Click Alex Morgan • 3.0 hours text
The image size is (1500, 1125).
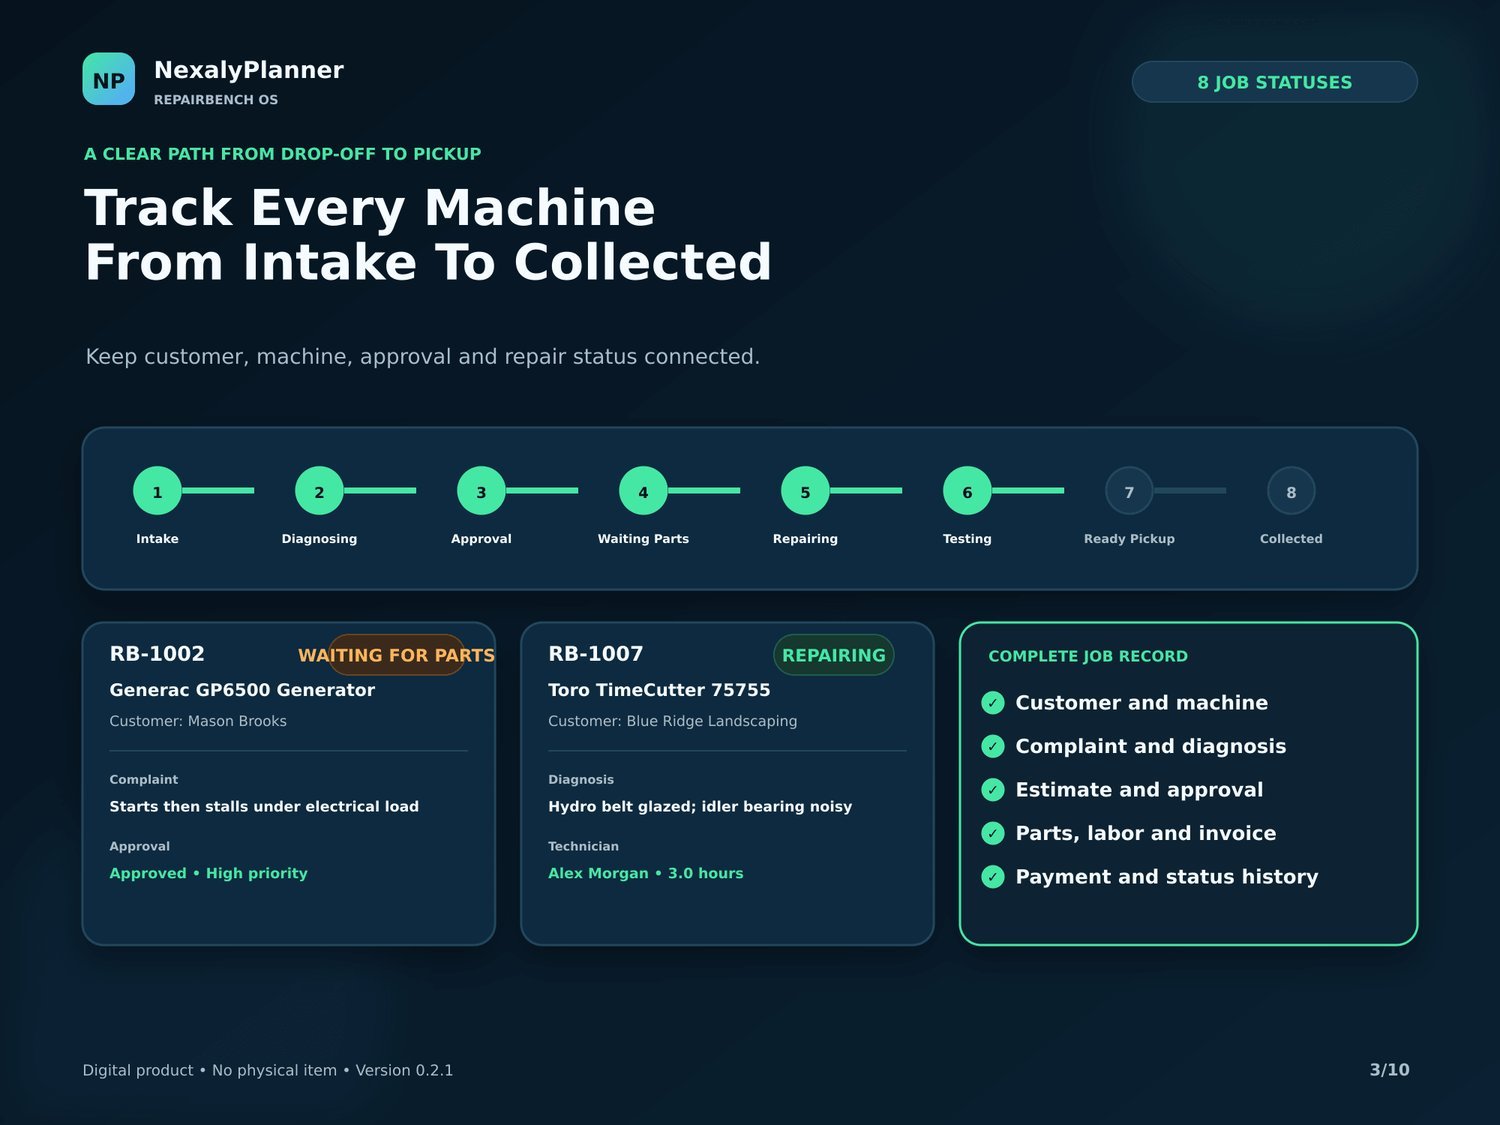click(646, 873)
